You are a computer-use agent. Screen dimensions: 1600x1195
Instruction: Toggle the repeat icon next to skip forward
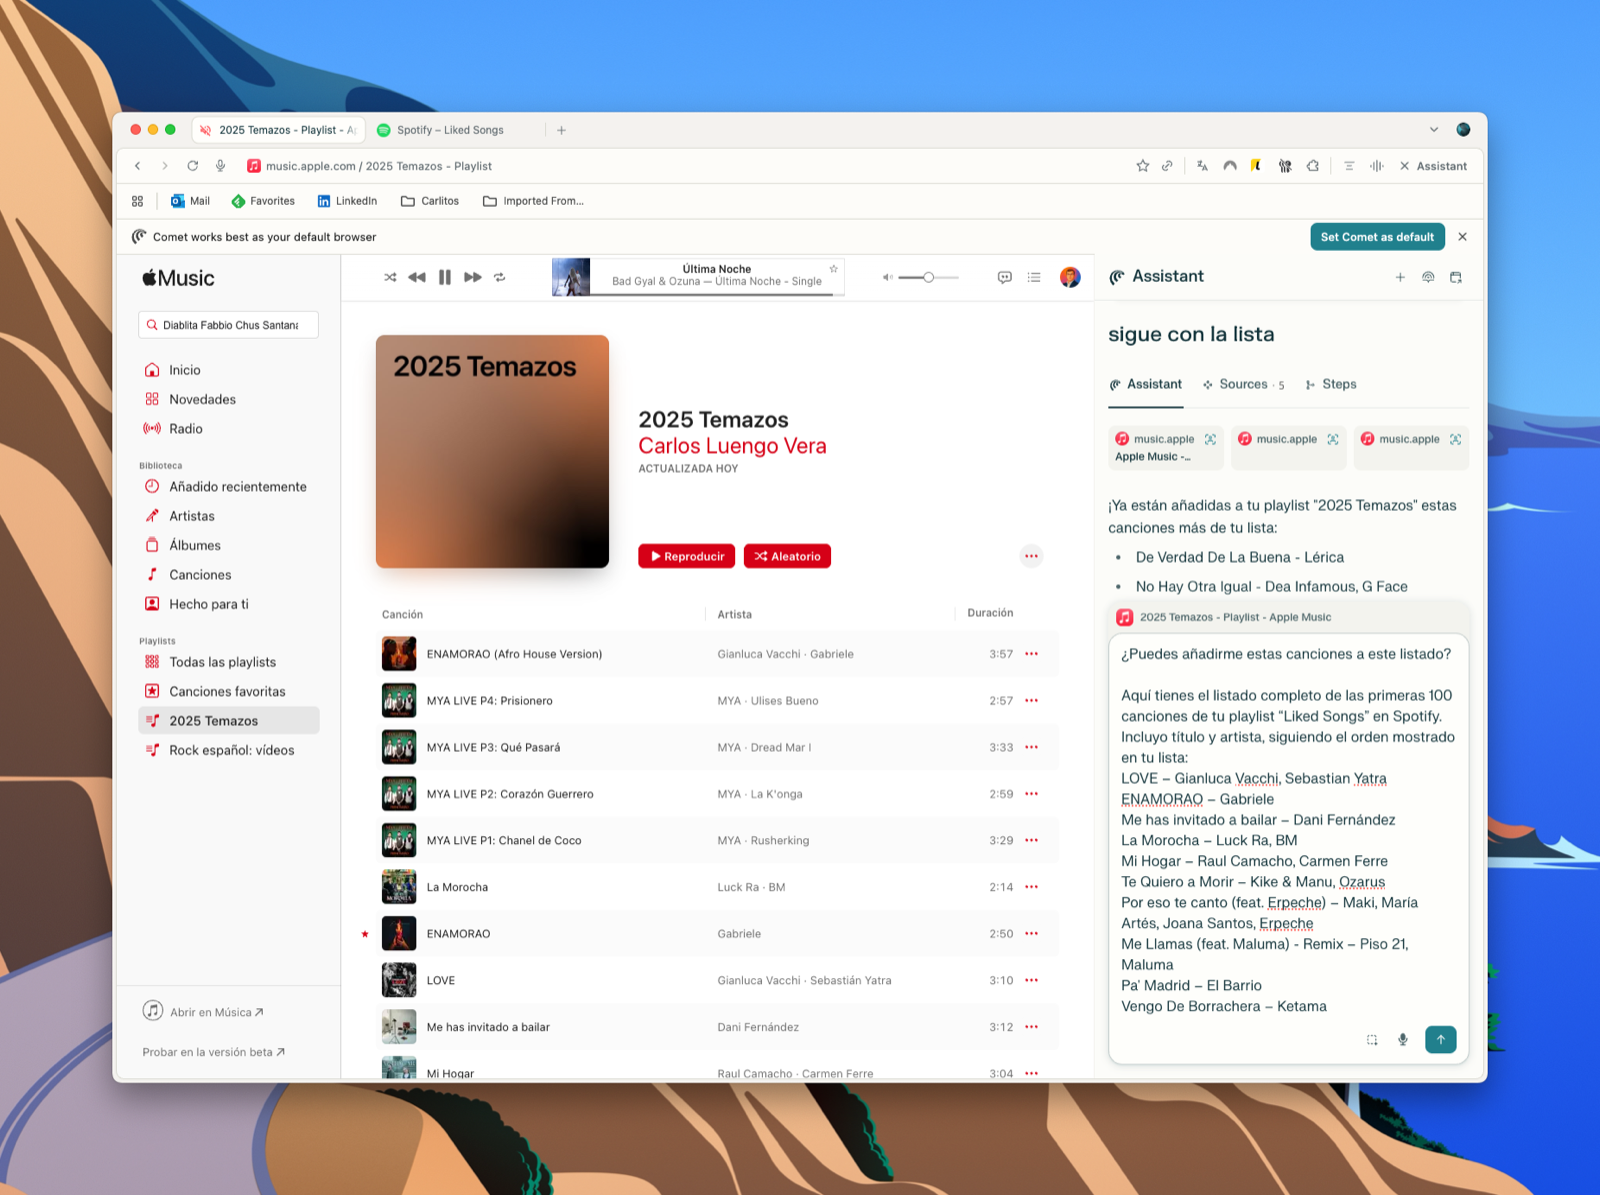click(x=500, y=277)
